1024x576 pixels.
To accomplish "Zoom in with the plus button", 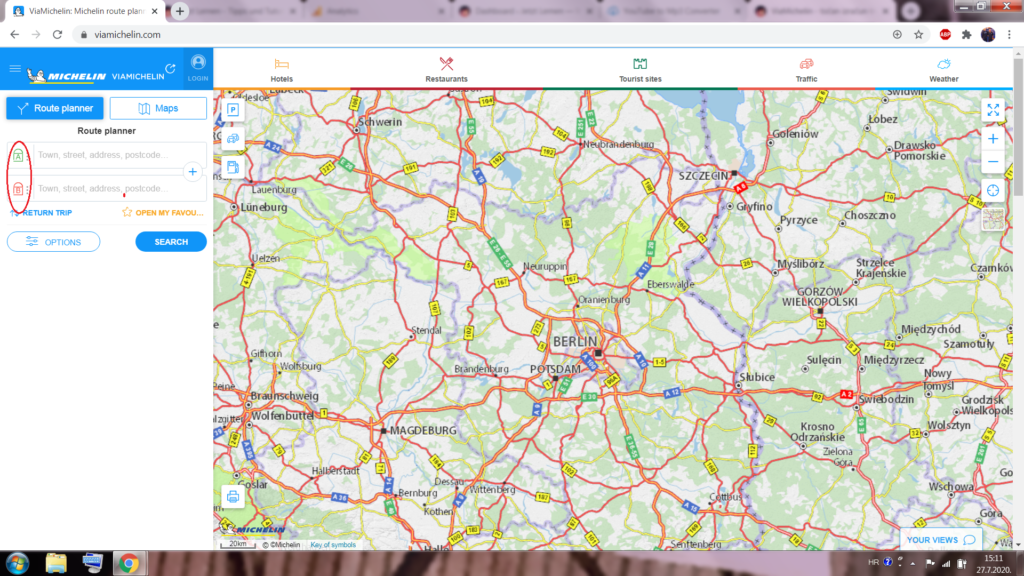I will coord(992,139).
